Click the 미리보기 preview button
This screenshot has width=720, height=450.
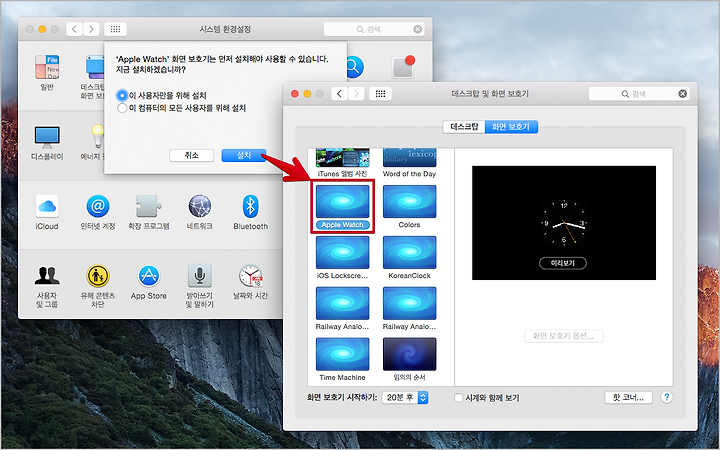(x=563, y=263)
